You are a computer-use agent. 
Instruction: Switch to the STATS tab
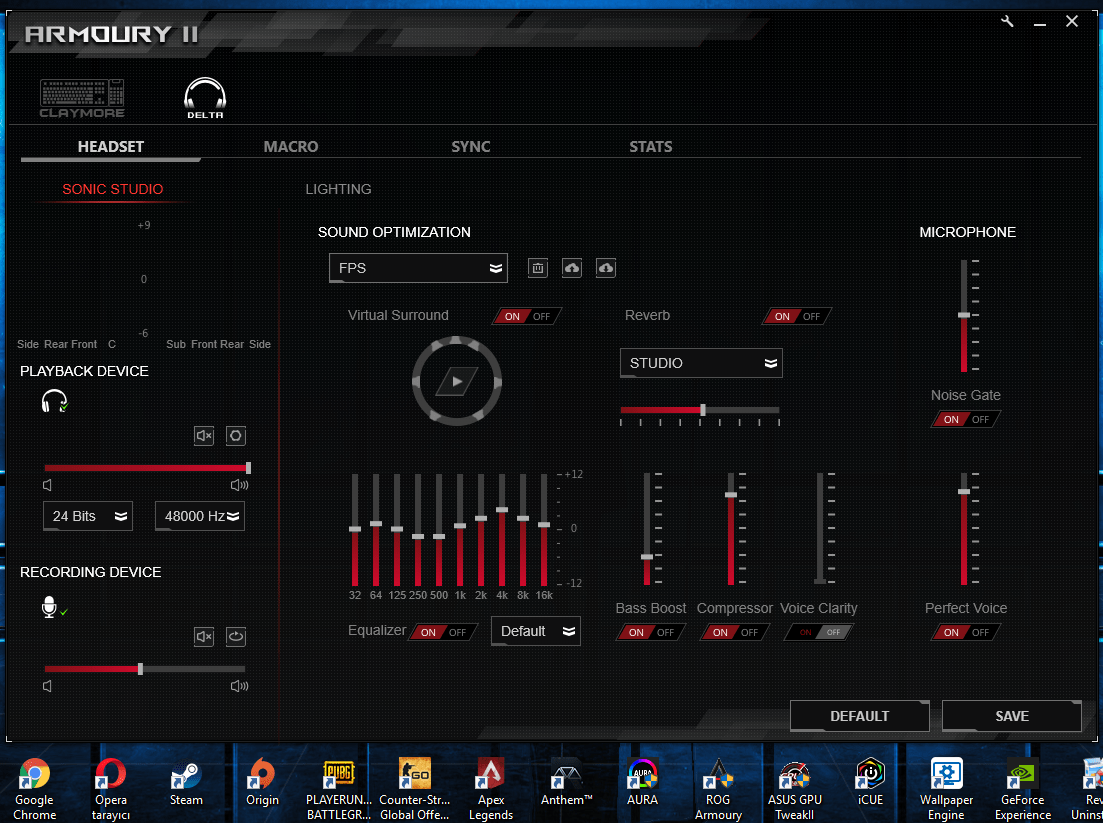pos(651,146)
